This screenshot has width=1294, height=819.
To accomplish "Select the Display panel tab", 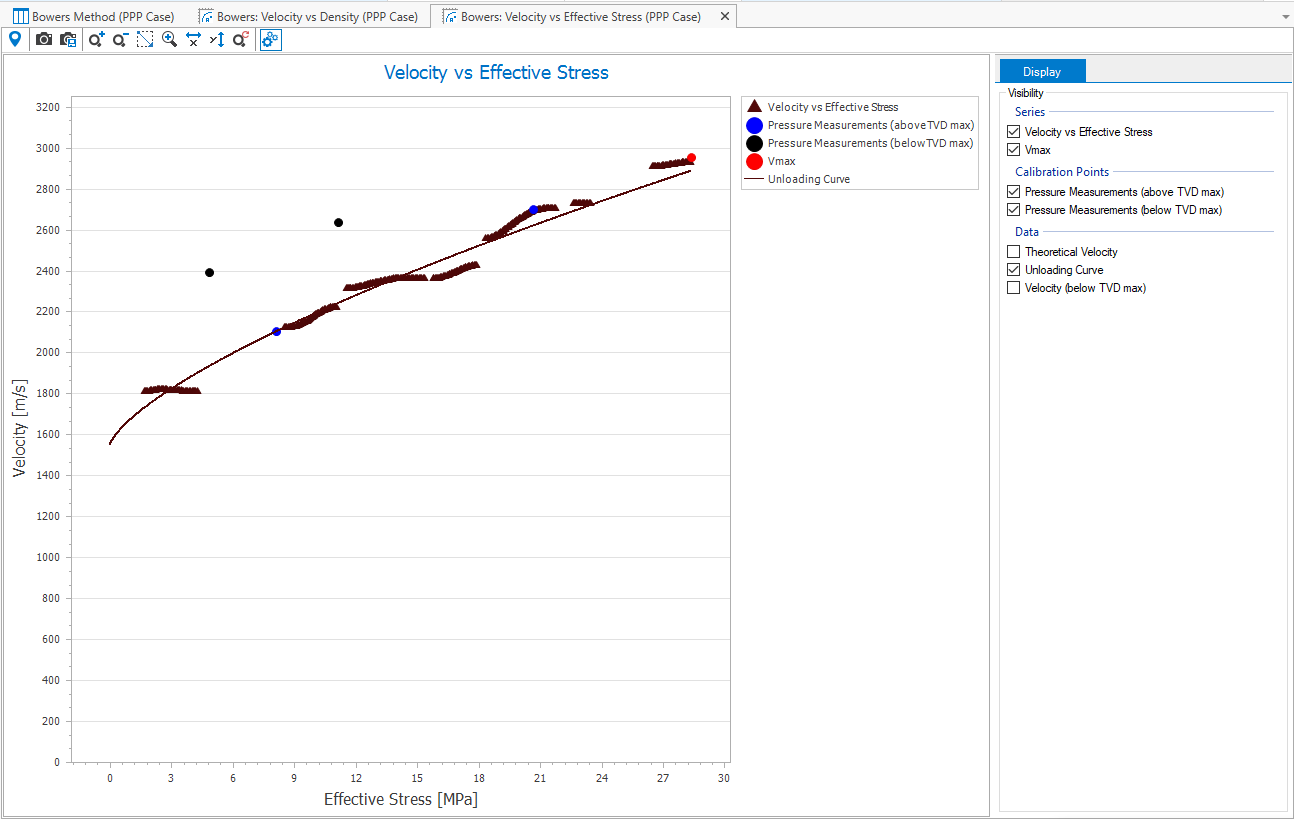I will point(1041,71).
